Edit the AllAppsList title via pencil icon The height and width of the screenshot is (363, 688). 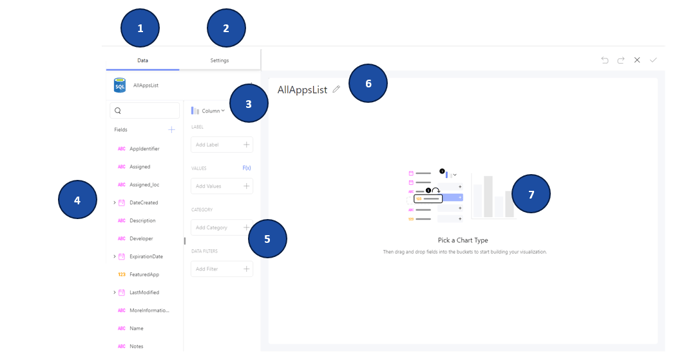tap(336, 89)
